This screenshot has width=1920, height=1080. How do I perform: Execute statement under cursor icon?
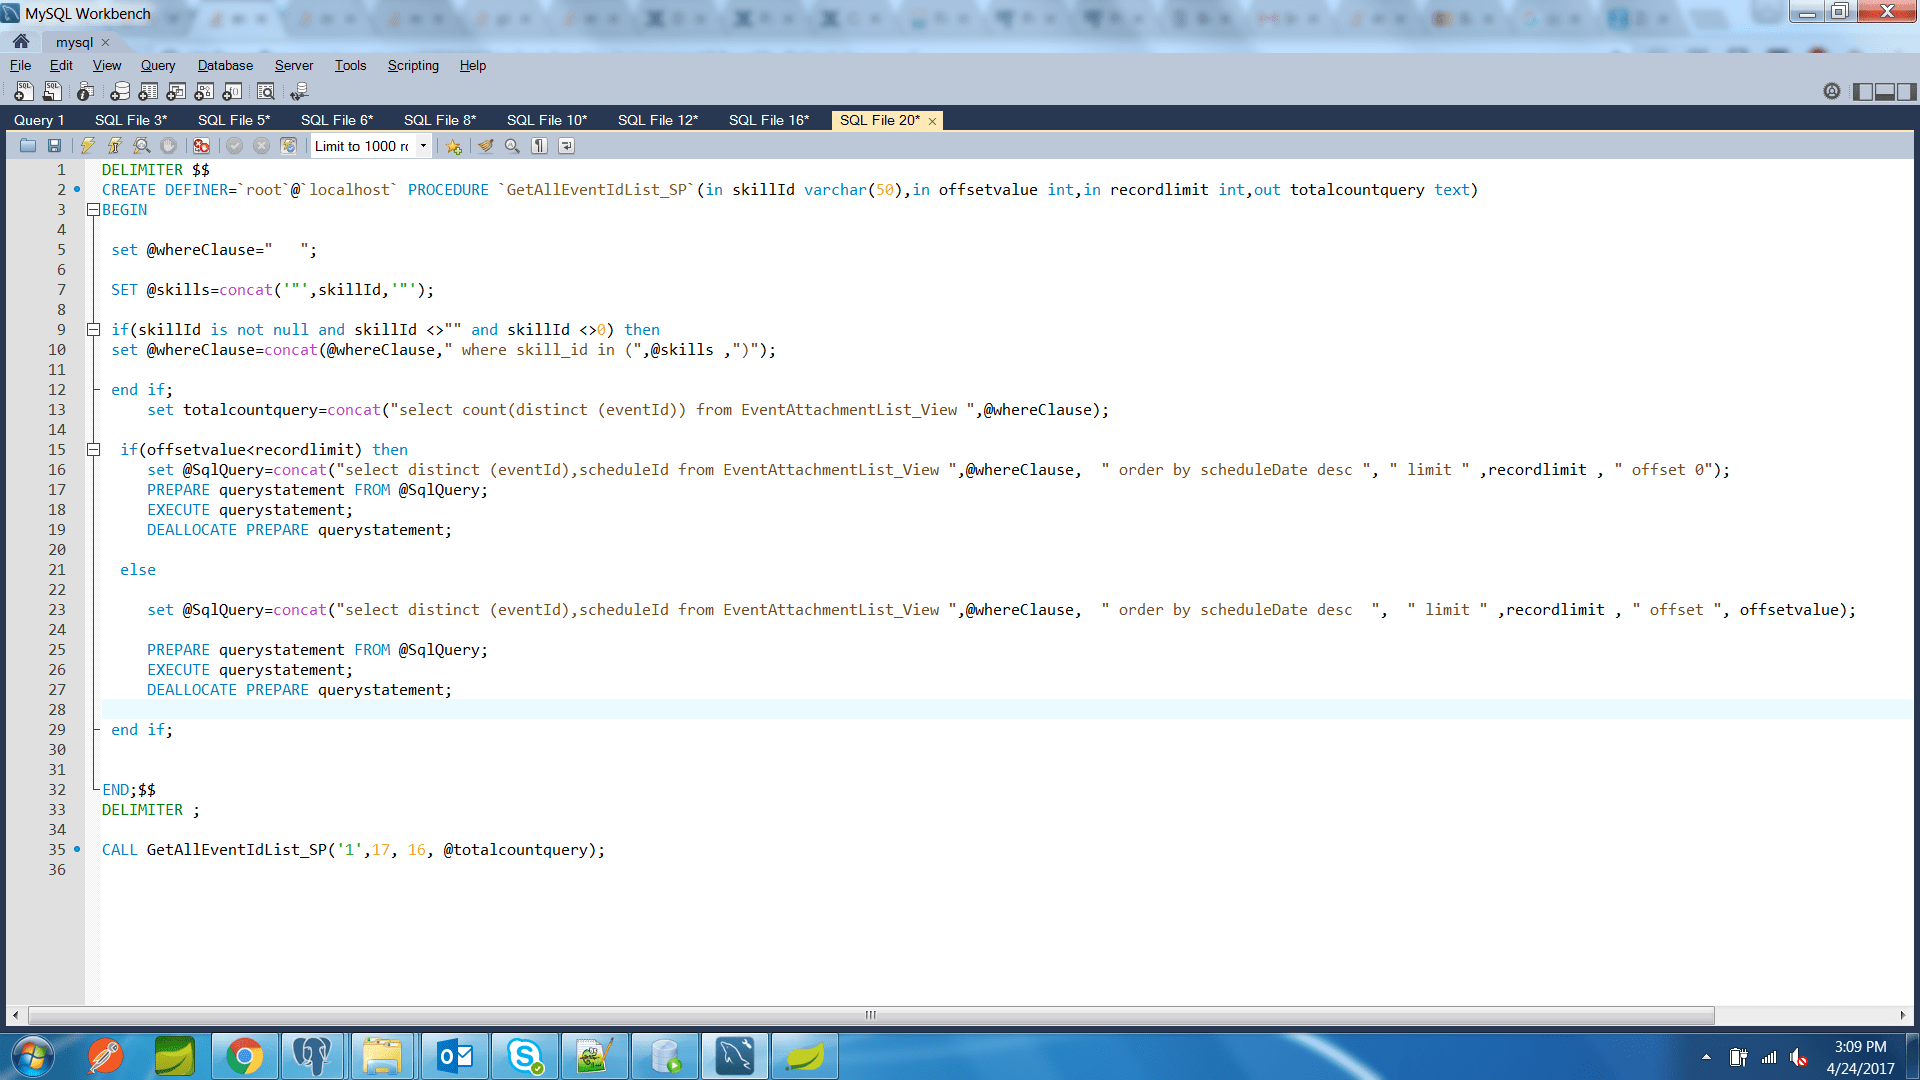[x=115, y=146]
